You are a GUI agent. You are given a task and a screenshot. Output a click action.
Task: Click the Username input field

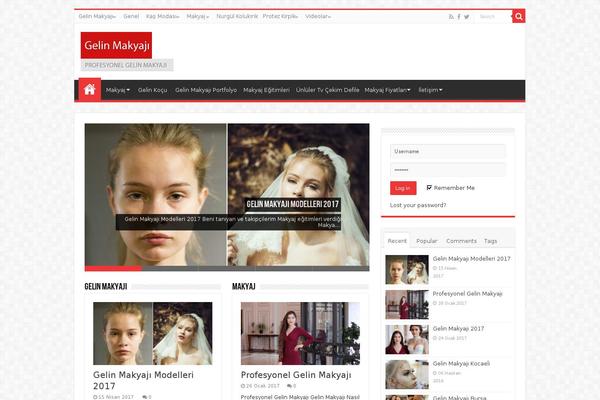pyautogui.click(x=448, y=152)
